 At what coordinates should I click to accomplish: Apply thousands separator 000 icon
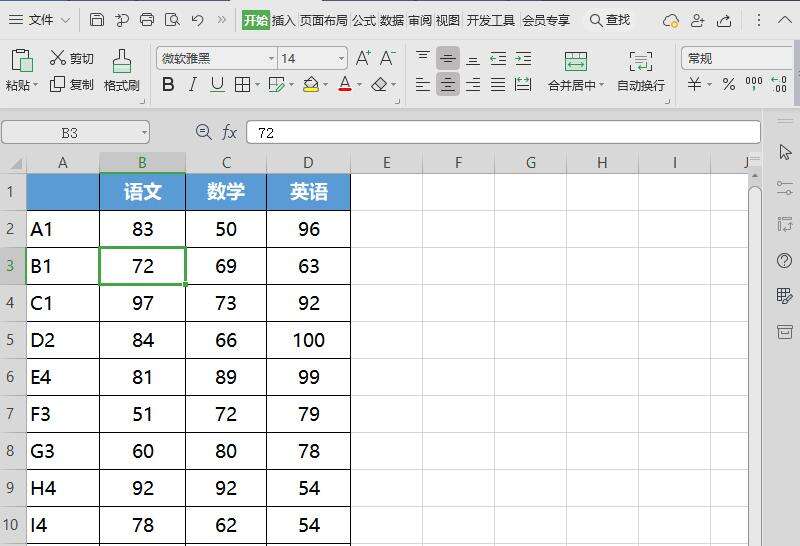pos(754,84)
